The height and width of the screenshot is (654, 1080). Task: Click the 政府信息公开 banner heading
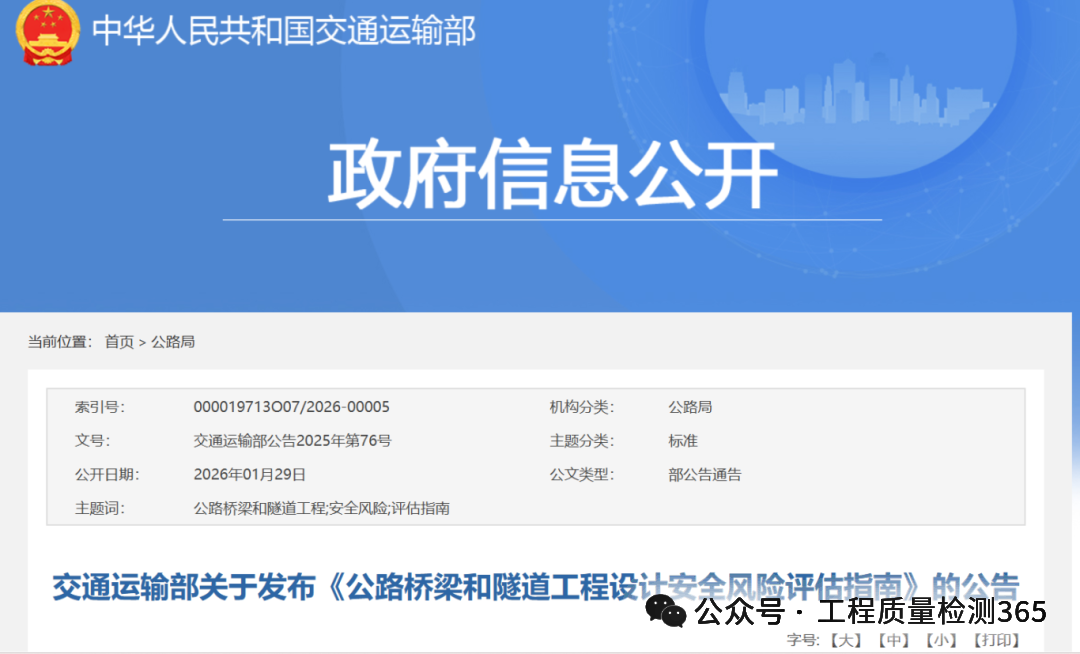click(552, 174)
